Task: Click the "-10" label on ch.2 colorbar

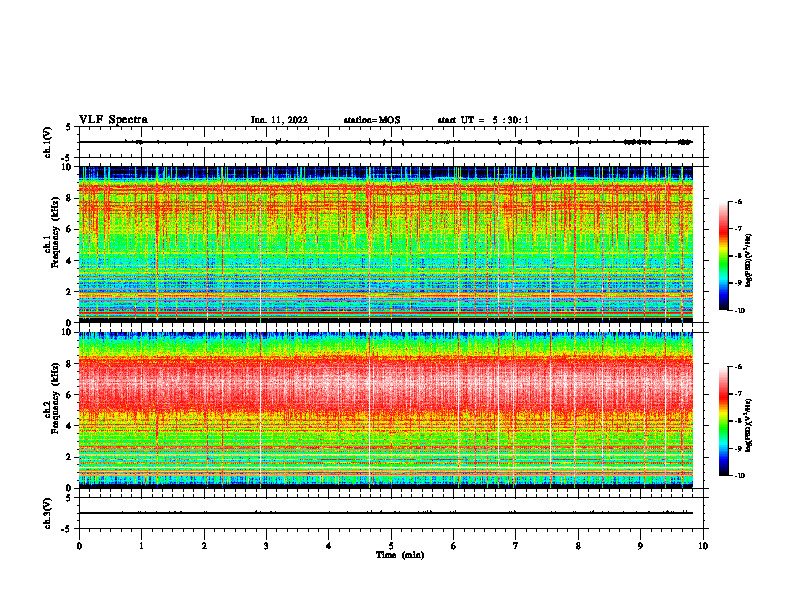Action: pos(738,475)
